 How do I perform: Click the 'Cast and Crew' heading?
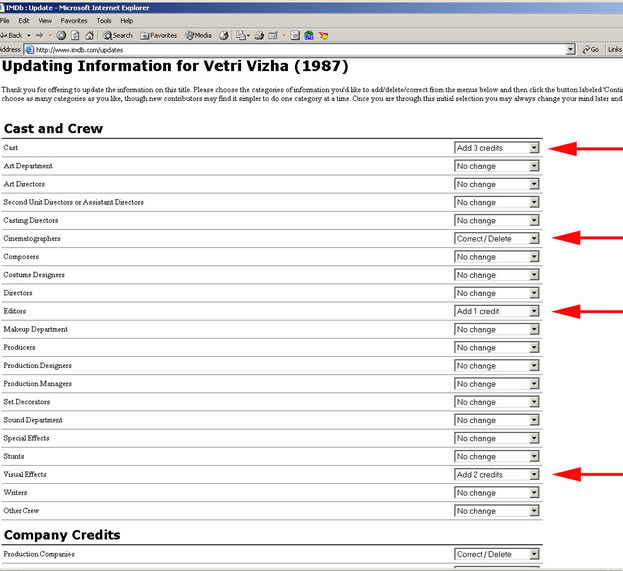coord(53,128)
